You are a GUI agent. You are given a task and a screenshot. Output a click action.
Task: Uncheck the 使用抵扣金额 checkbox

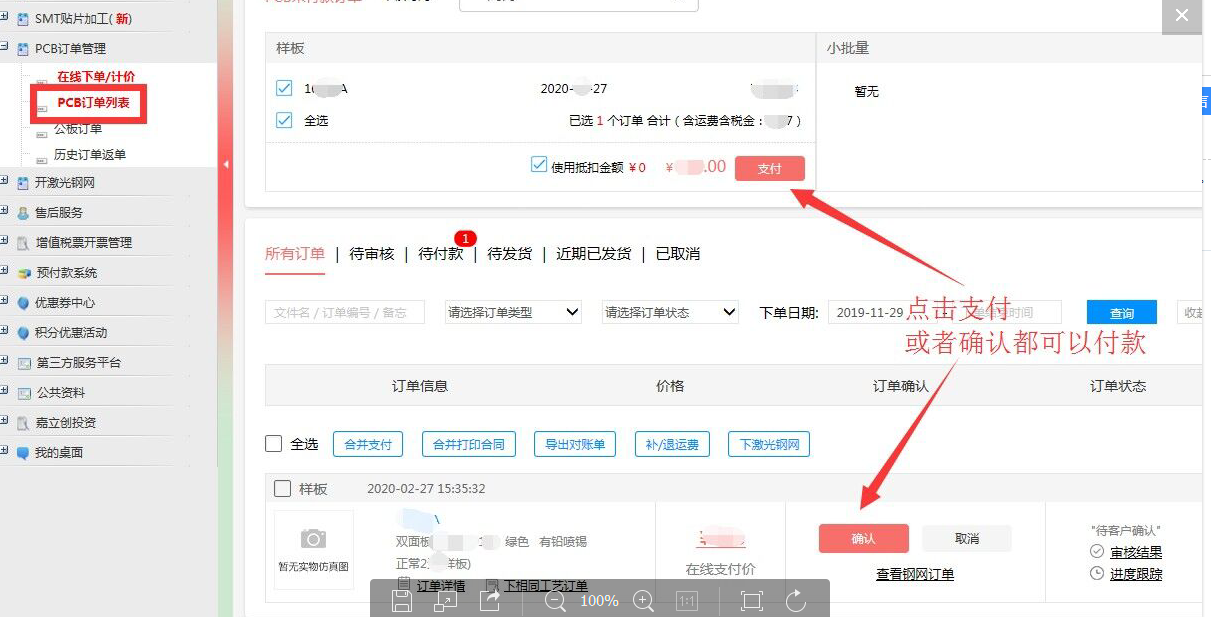(x=539, y=165)
